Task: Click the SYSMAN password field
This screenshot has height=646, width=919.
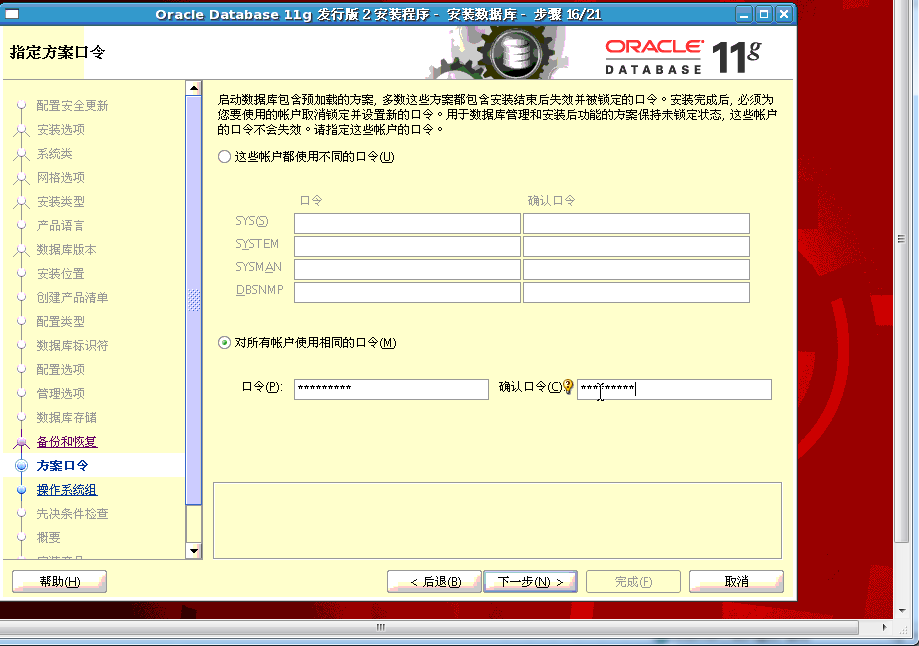Action: [x=407, y=269]
